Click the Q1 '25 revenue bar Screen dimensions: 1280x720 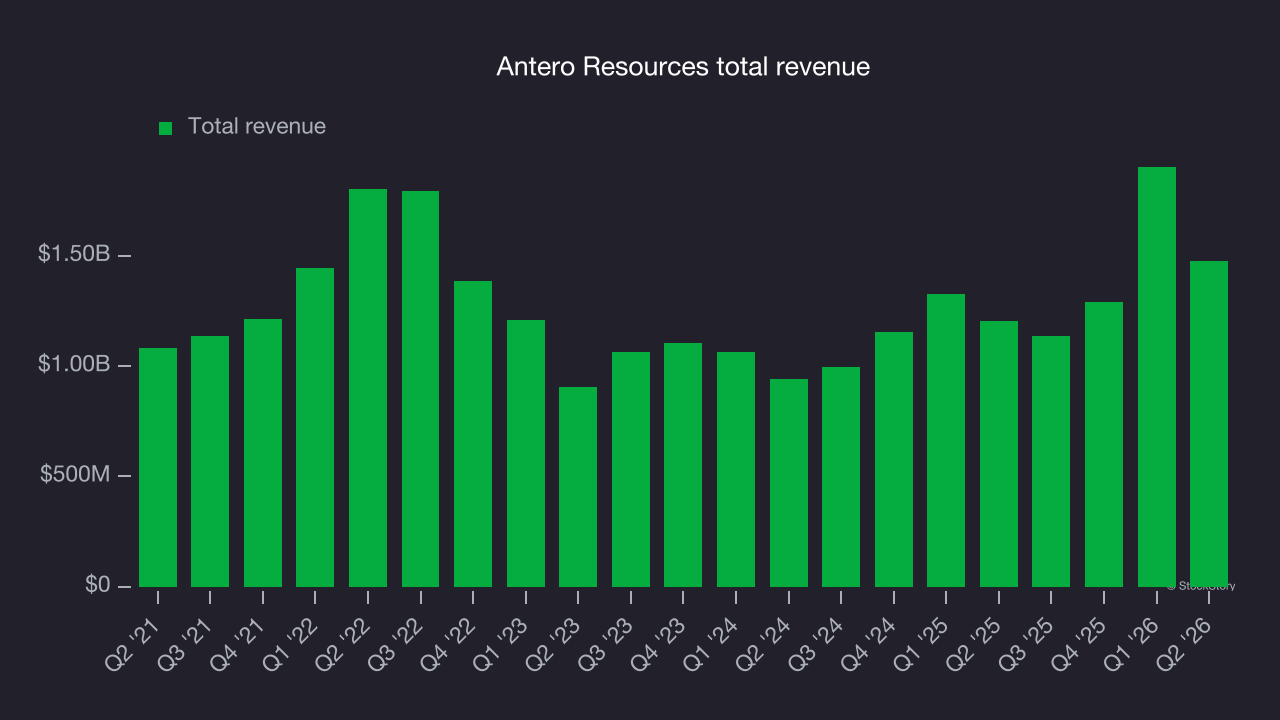pyautogui.click(x=946, y=440)
